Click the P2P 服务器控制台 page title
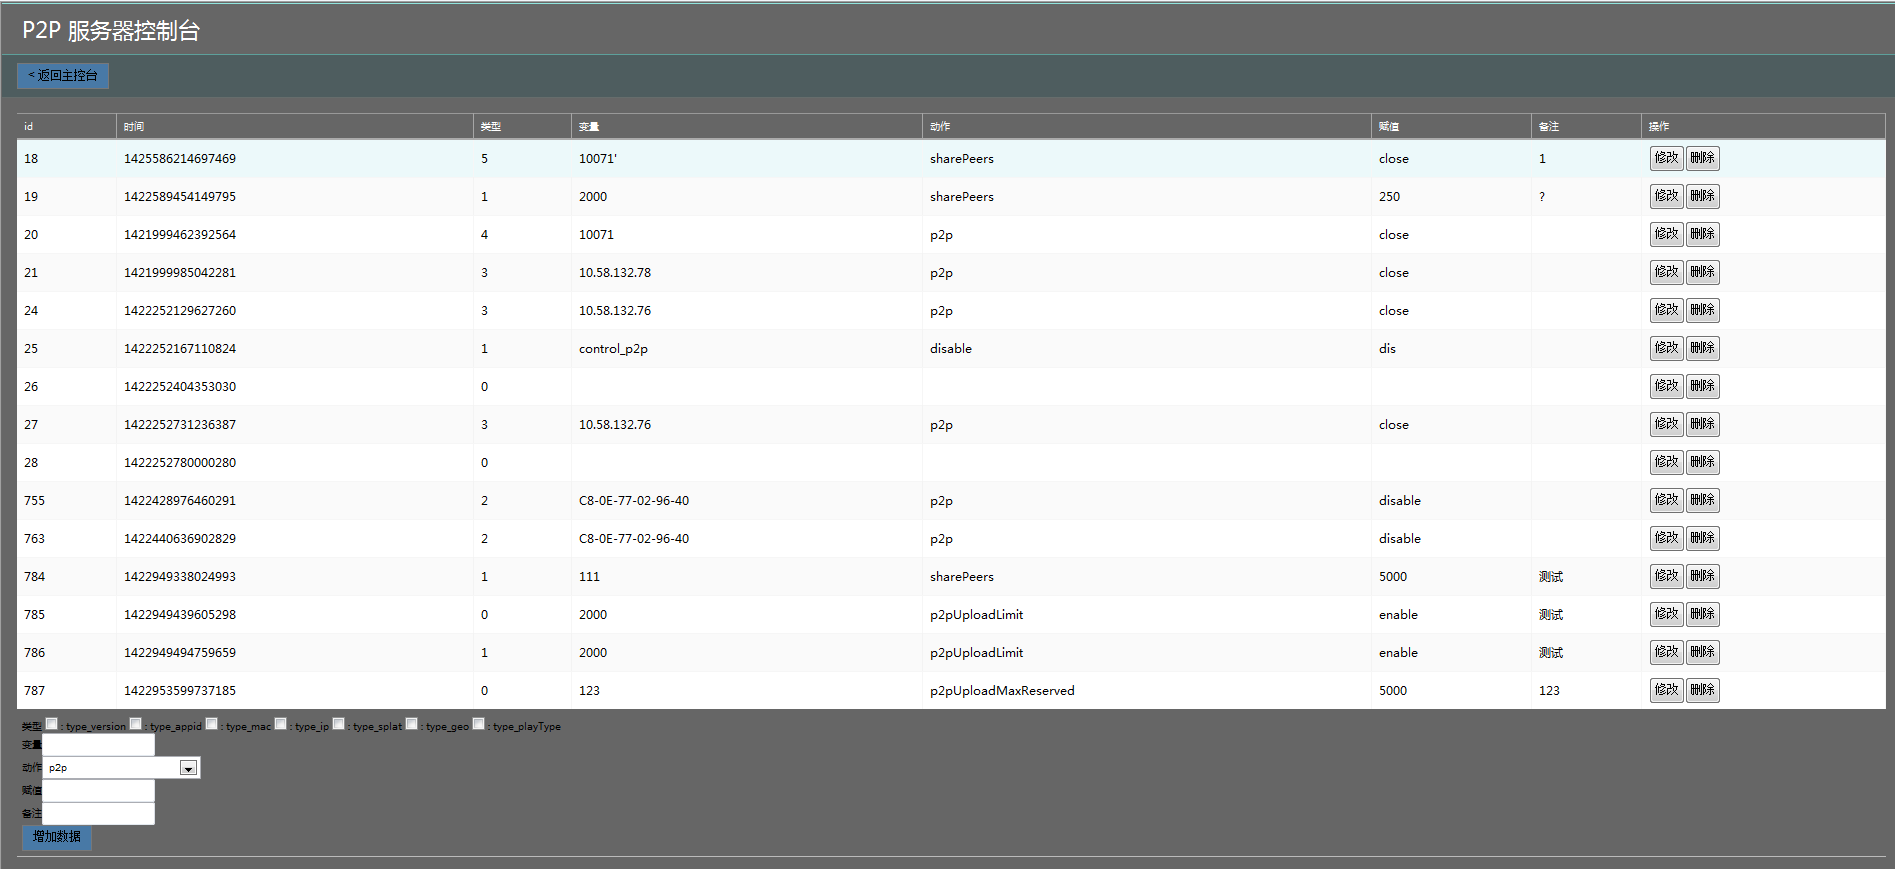1895x869 pixels. click(x=111, y=31)
